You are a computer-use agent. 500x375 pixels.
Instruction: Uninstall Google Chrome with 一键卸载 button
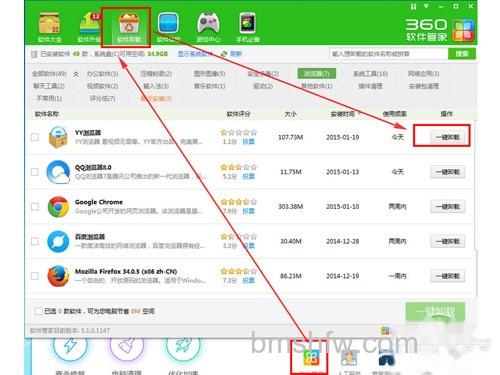[447, 207]
